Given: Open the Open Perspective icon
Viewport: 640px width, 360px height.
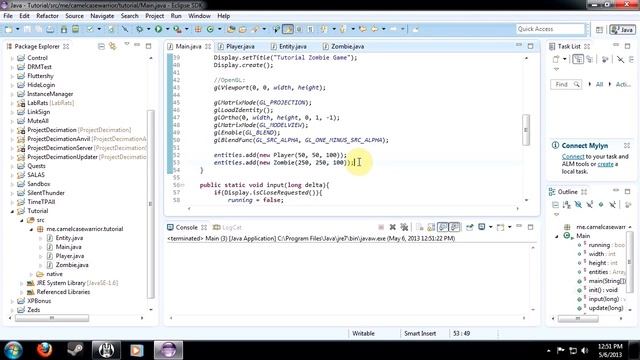Looking at the screenshot, I should 599,29.
